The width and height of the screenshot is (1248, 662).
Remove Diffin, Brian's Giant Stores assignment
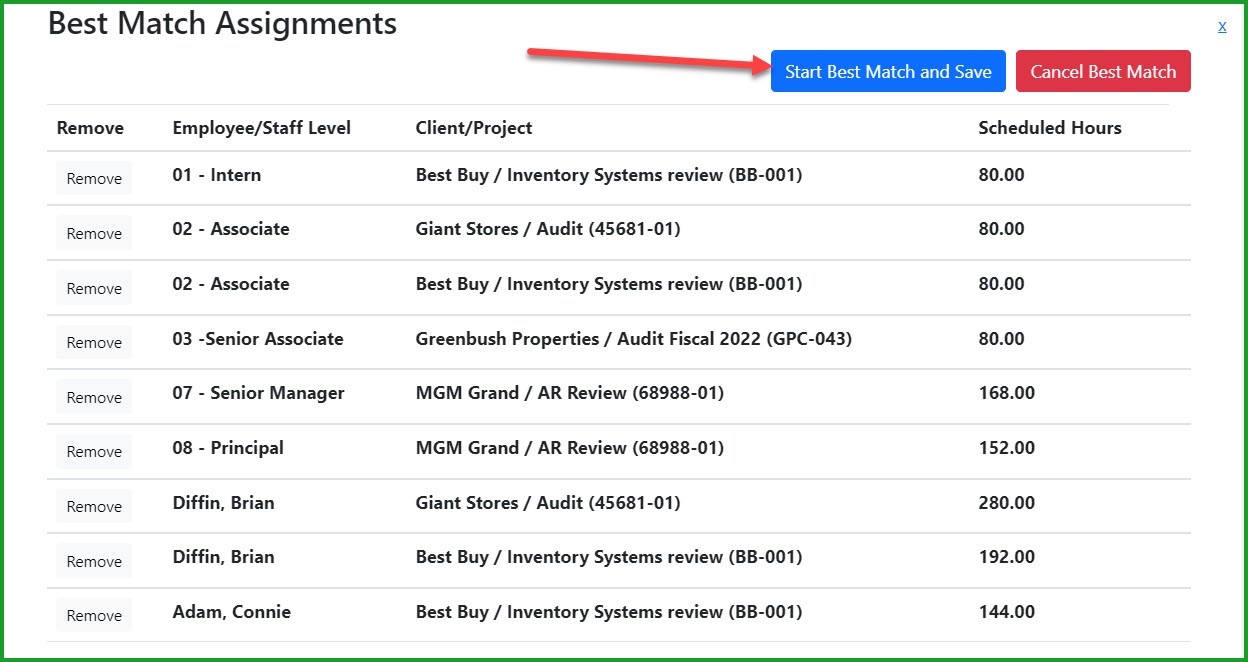click(94, 506)
